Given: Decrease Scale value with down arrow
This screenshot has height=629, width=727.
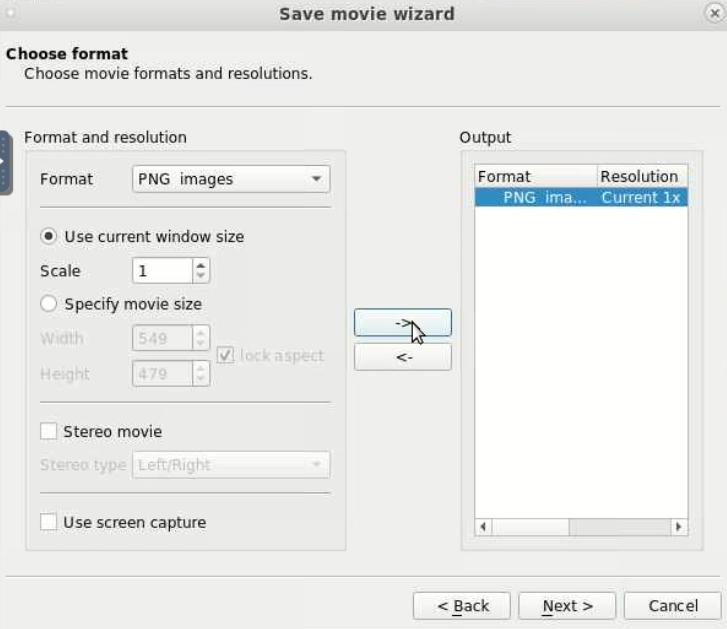Looking at the screenshot, I should tap(201, 276).
